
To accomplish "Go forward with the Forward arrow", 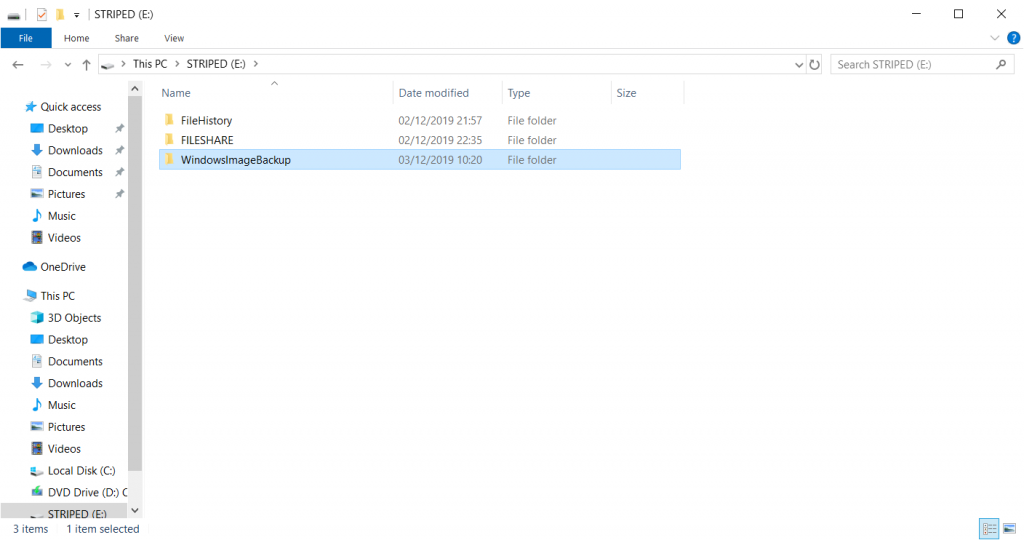I will pos(46,64).
